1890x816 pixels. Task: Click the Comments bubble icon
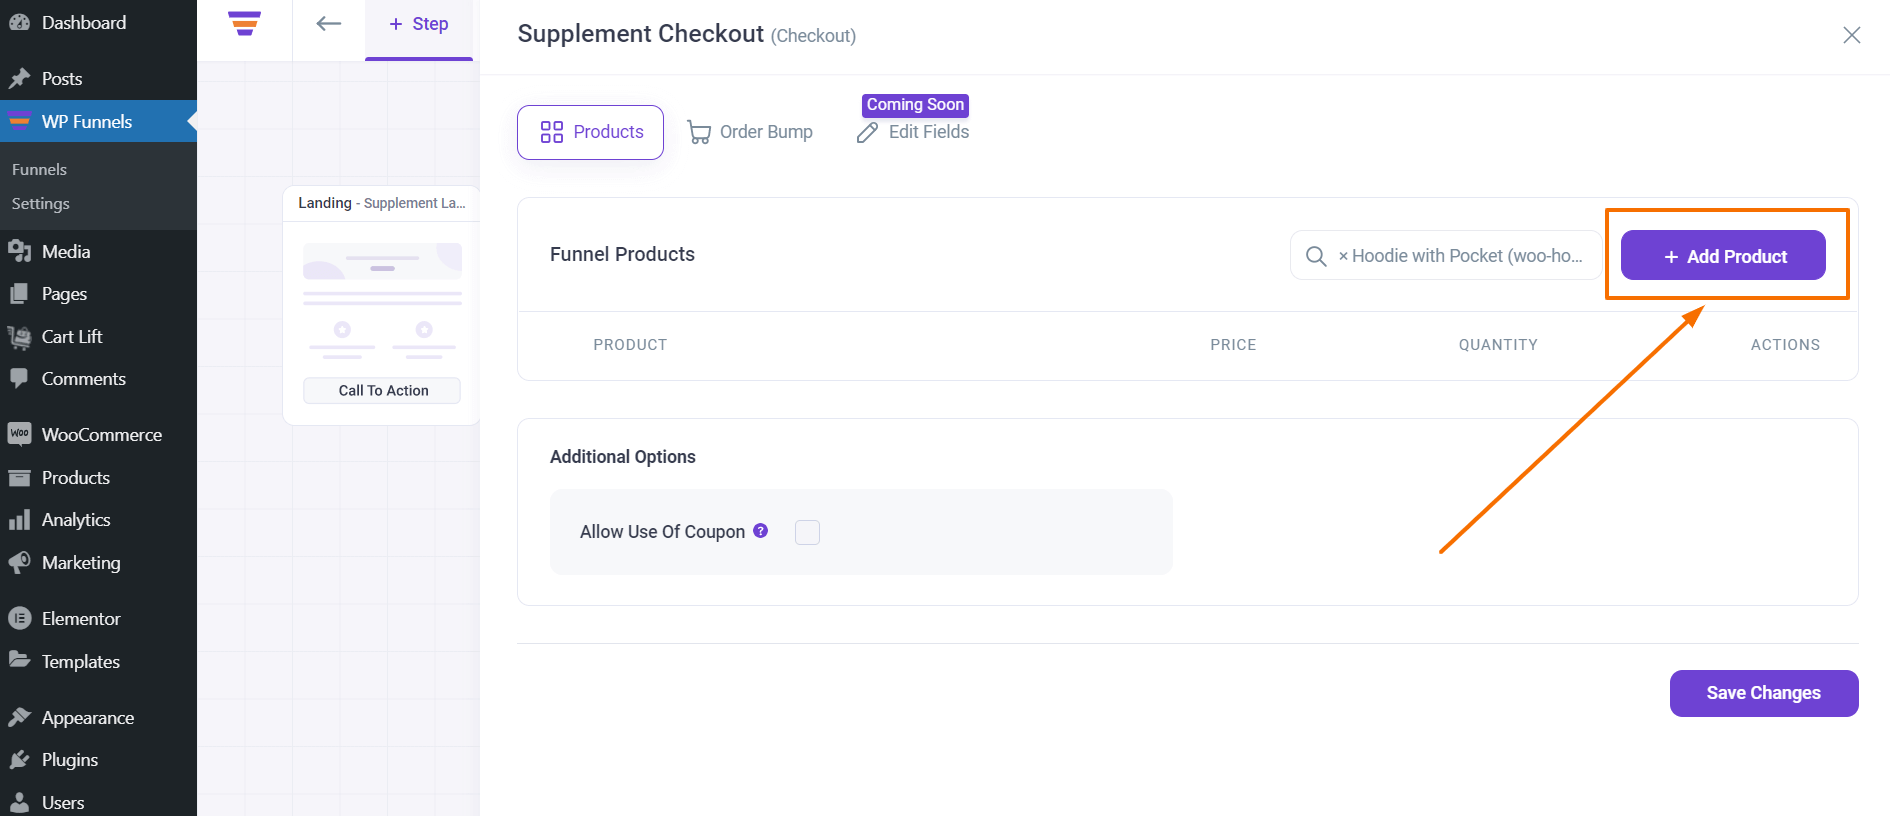[x=19, y=378]
